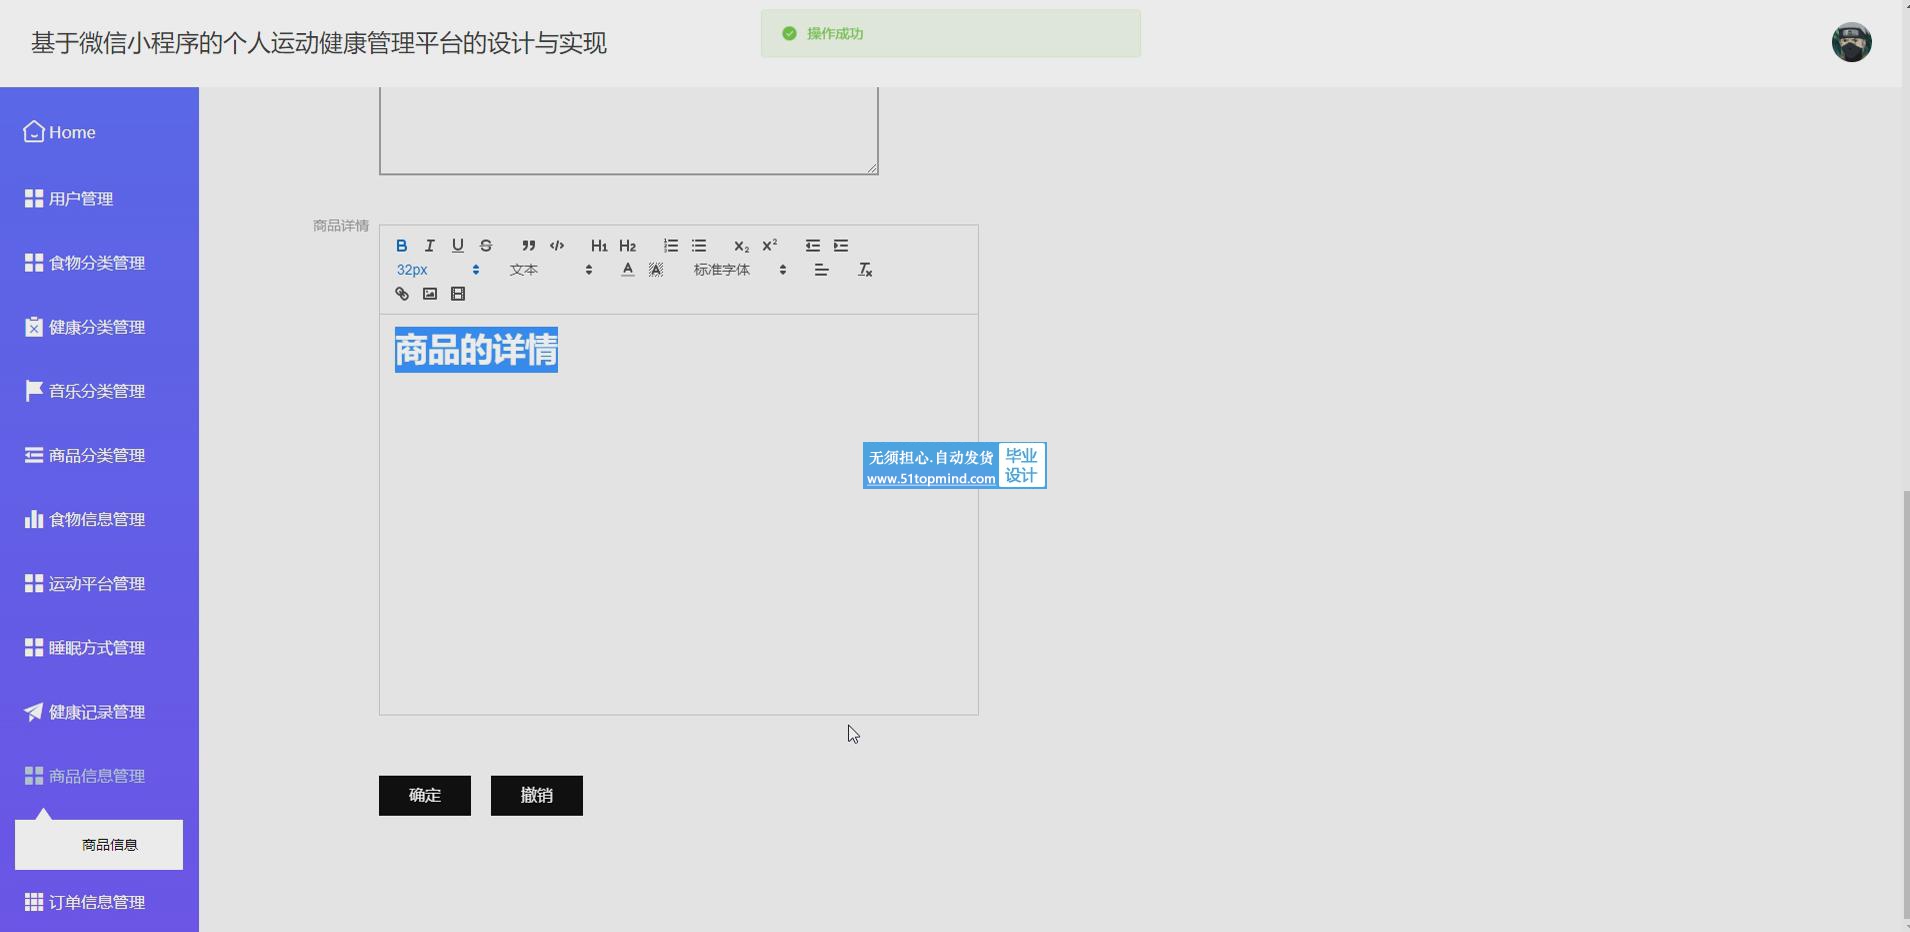Insert an image into the editor

430,294
